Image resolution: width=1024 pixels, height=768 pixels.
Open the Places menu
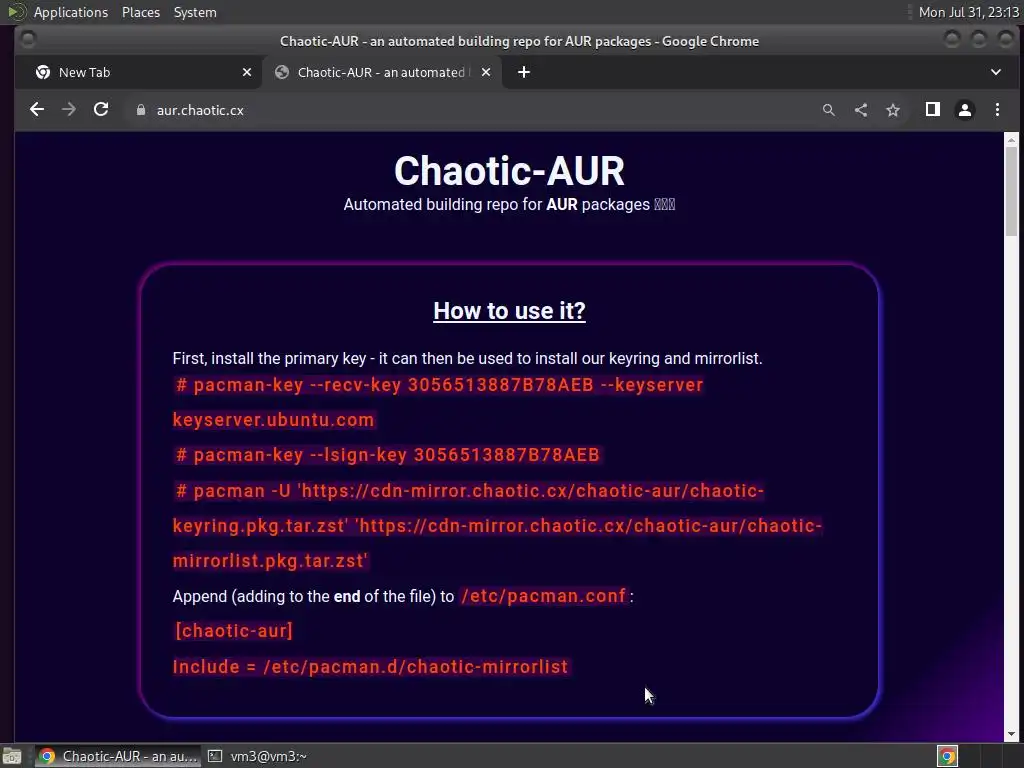pyautogui.click(x=141, y=12)
